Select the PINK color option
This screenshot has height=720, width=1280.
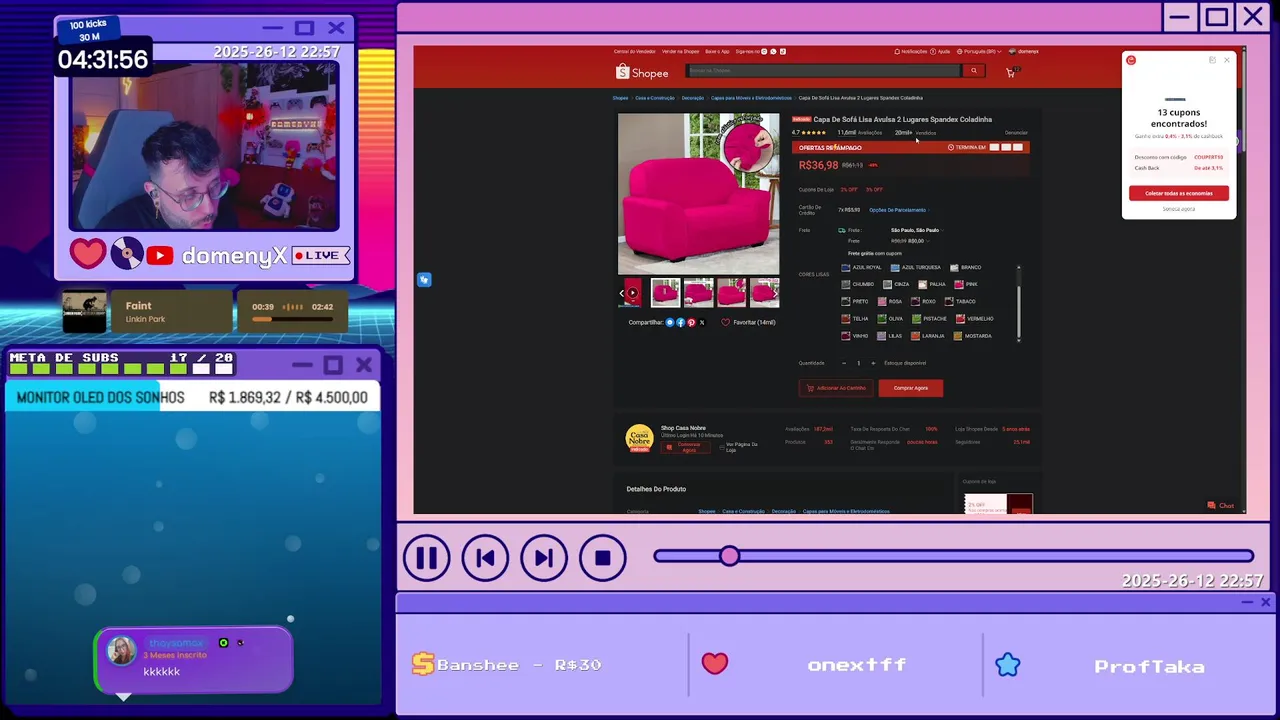(966, 284)
